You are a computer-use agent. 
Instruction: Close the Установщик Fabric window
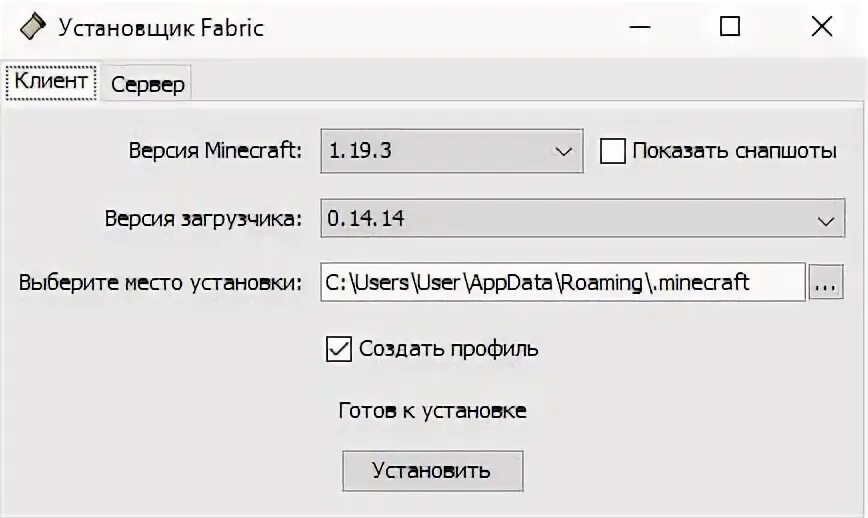coord(821,27)
